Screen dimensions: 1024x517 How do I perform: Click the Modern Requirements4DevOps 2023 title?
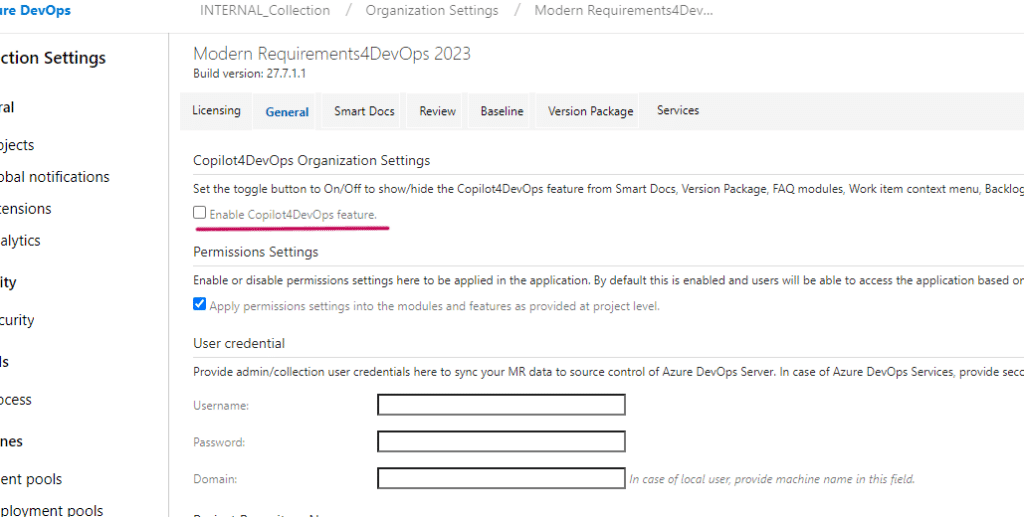coord(332,54)
